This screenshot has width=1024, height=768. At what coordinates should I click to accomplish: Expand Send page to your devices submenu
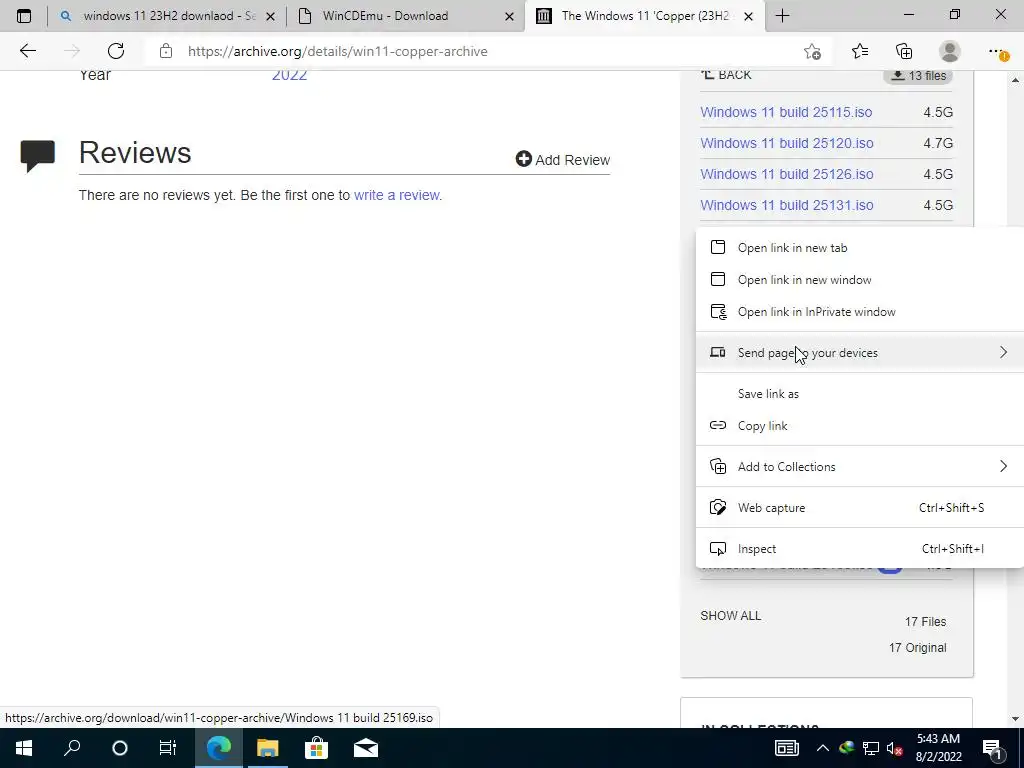[x=859, y=353]
